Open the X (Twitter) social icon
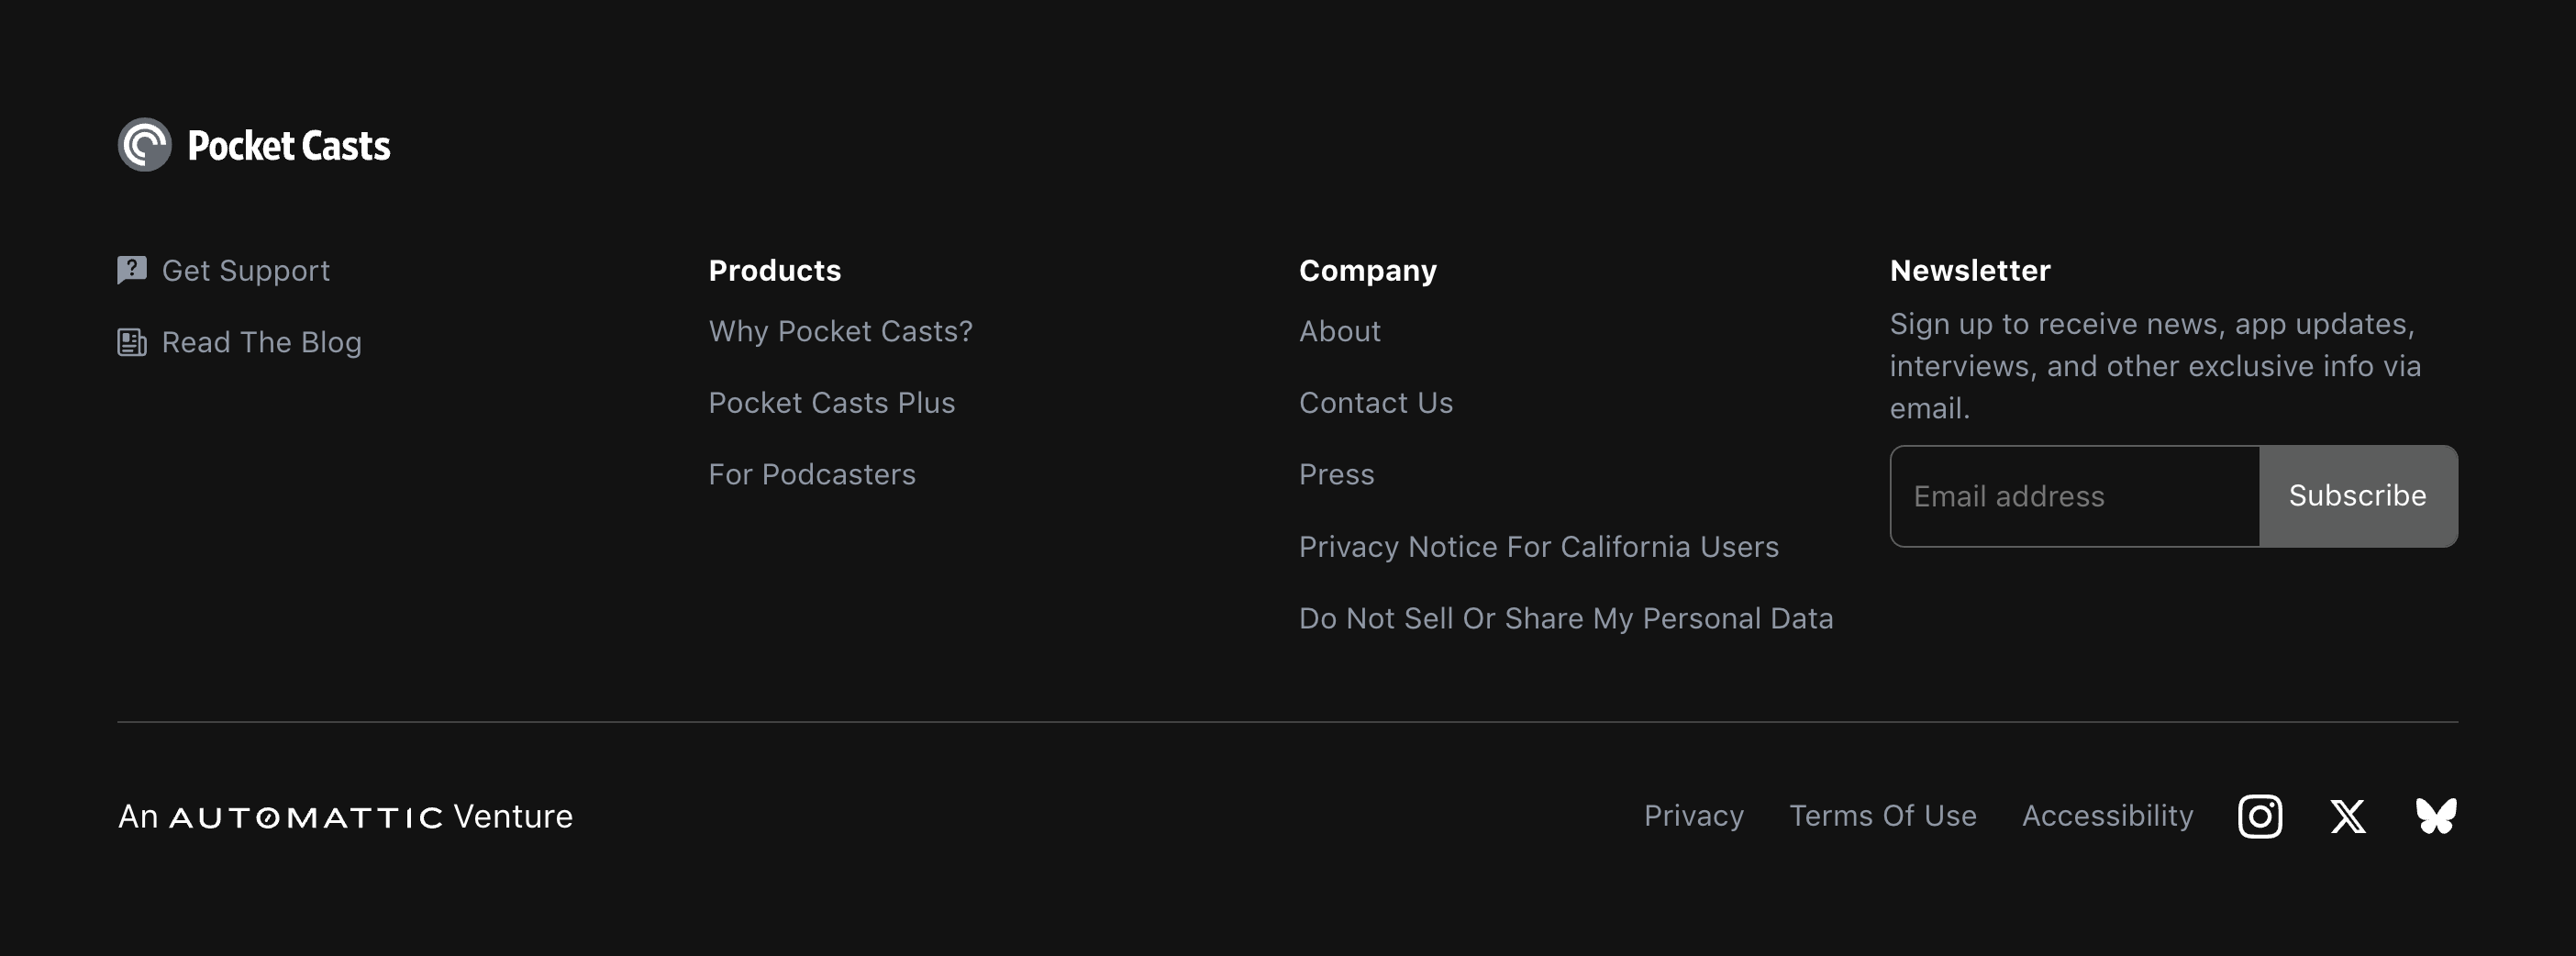Screen dimensions: 2576x956 tap(2347, 816)
